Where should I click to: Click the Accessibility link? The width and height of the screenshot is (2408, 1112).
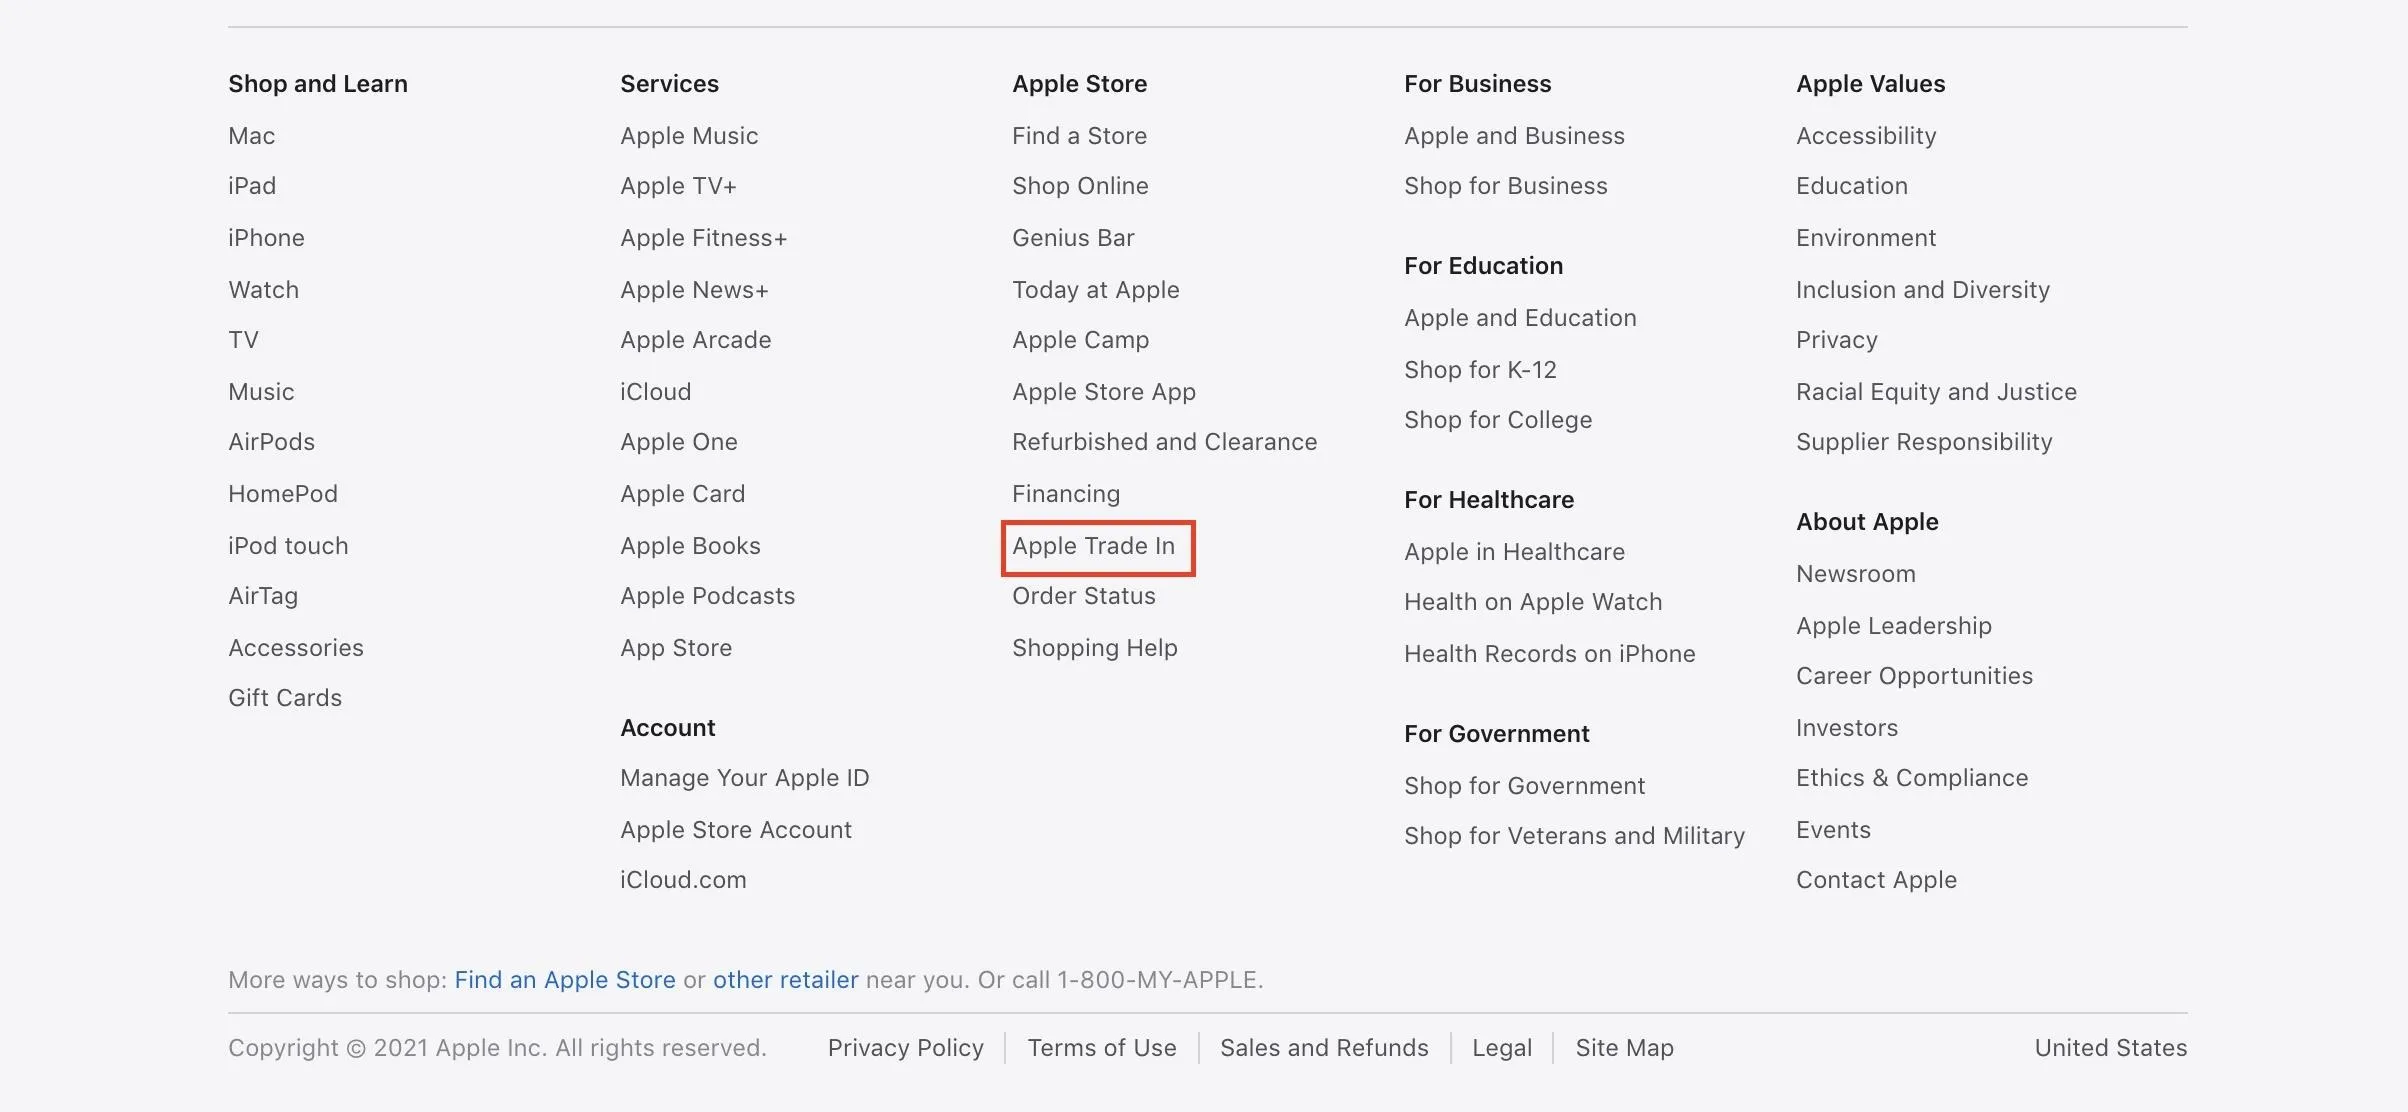[x=1866, y=136]
